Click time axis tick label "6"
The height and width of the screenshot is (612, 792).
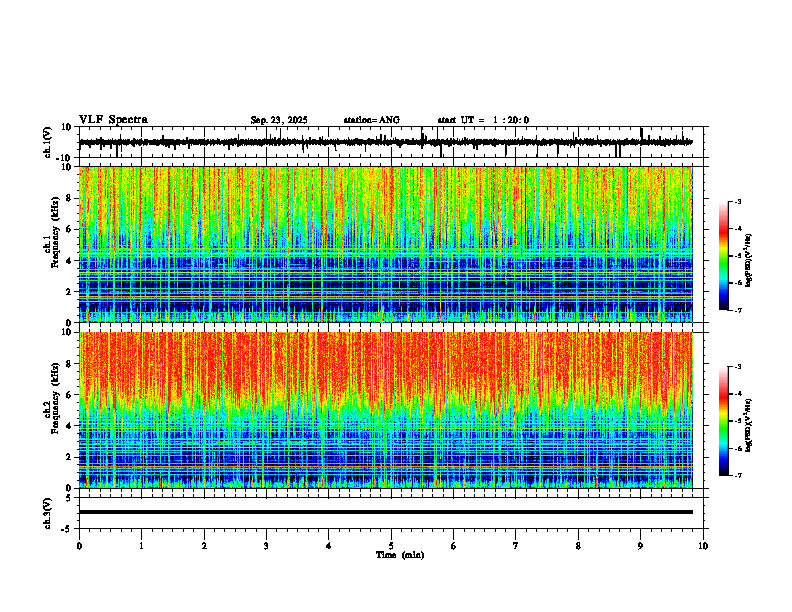click(x=454, y=546)
